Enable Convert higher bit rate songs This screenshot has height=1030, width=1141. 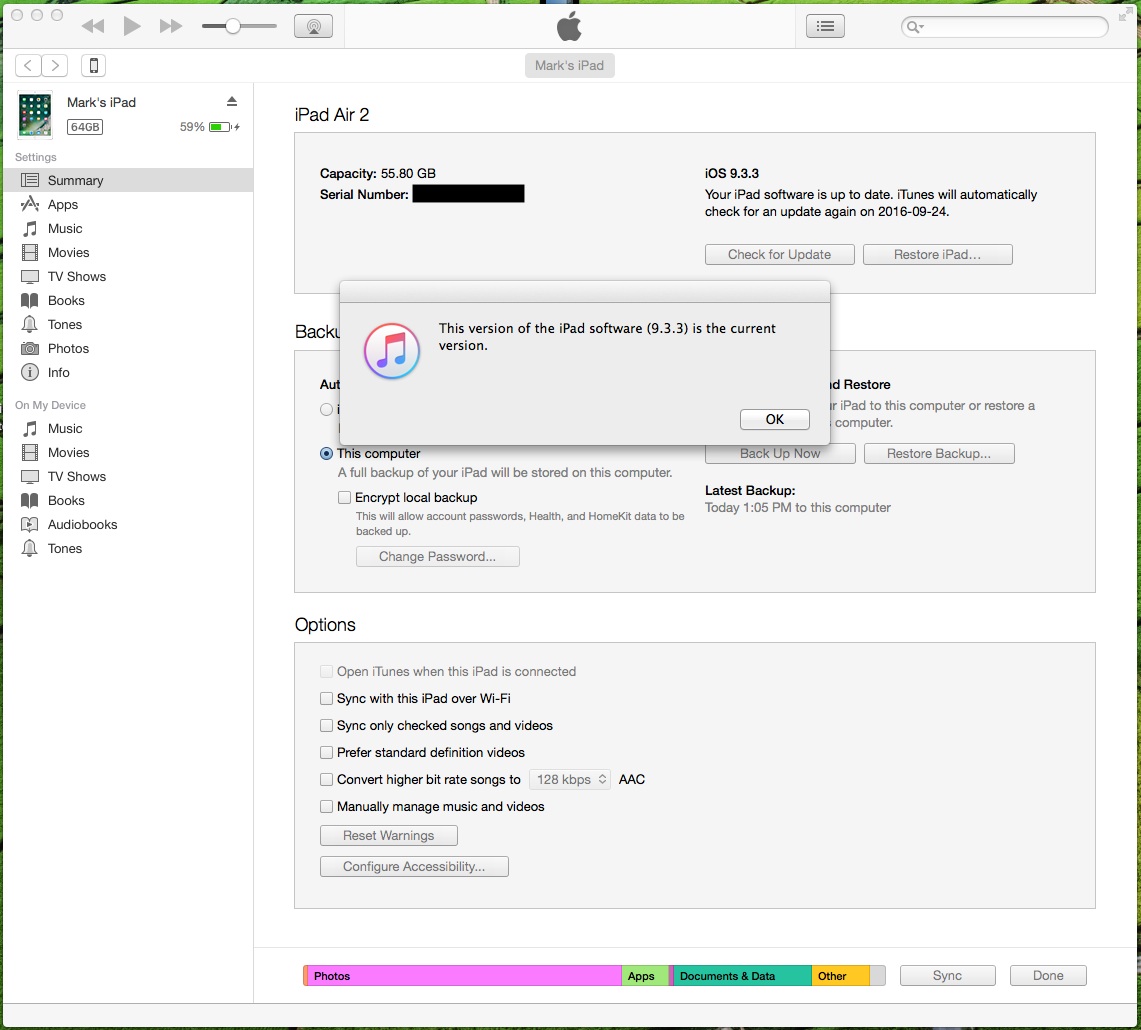327,780
